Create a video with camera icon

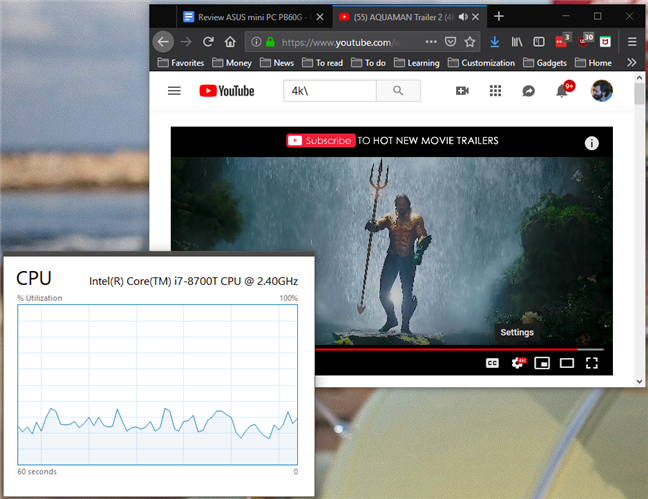tap(462, 91)
